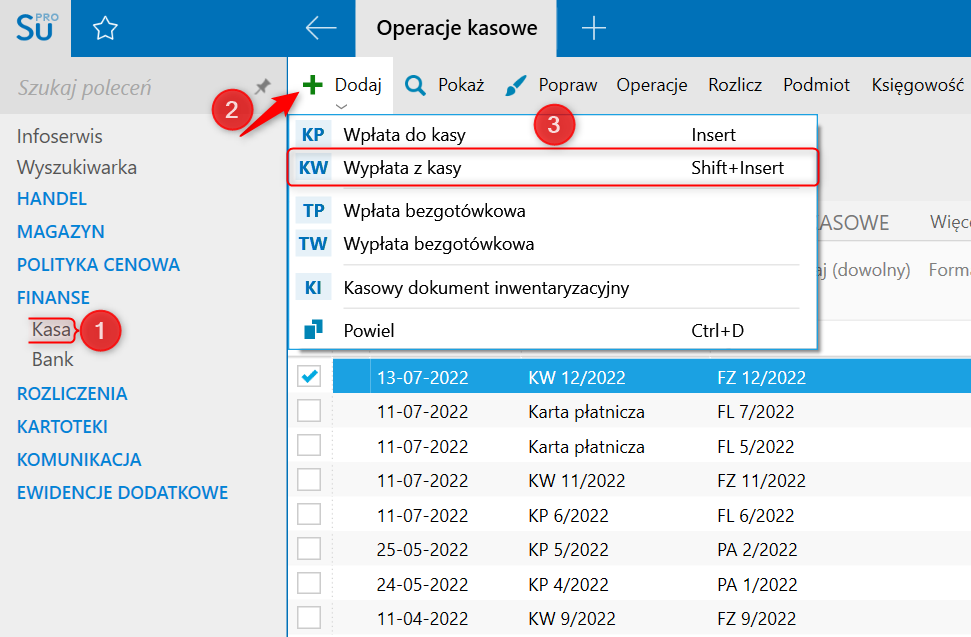The height and width of the screenshot is (637, 971).
Task: Click the Subiekt Pro logo
Action: click(35, 27)
